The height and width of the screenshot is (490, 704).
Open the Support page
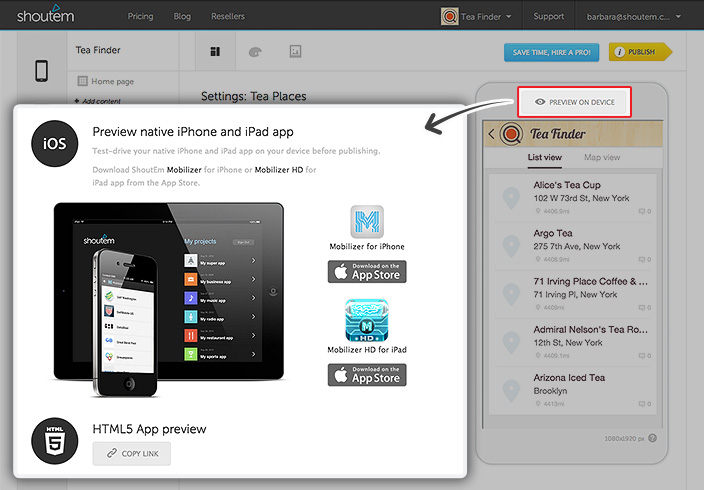tap(548, 16)
